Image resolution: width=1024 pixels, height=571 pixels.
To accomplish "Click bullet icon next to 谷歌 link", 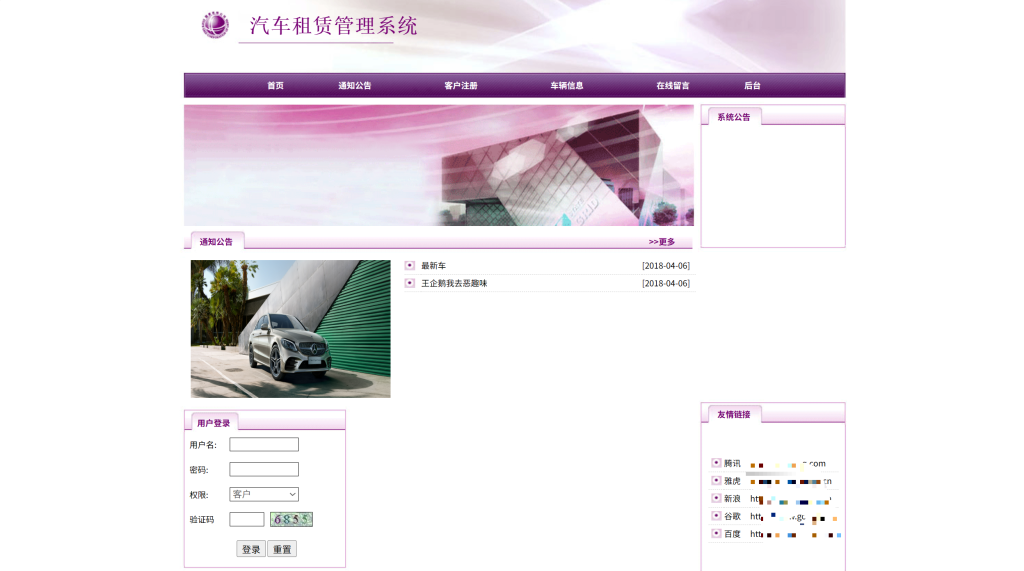I will [x=716, y=515].
